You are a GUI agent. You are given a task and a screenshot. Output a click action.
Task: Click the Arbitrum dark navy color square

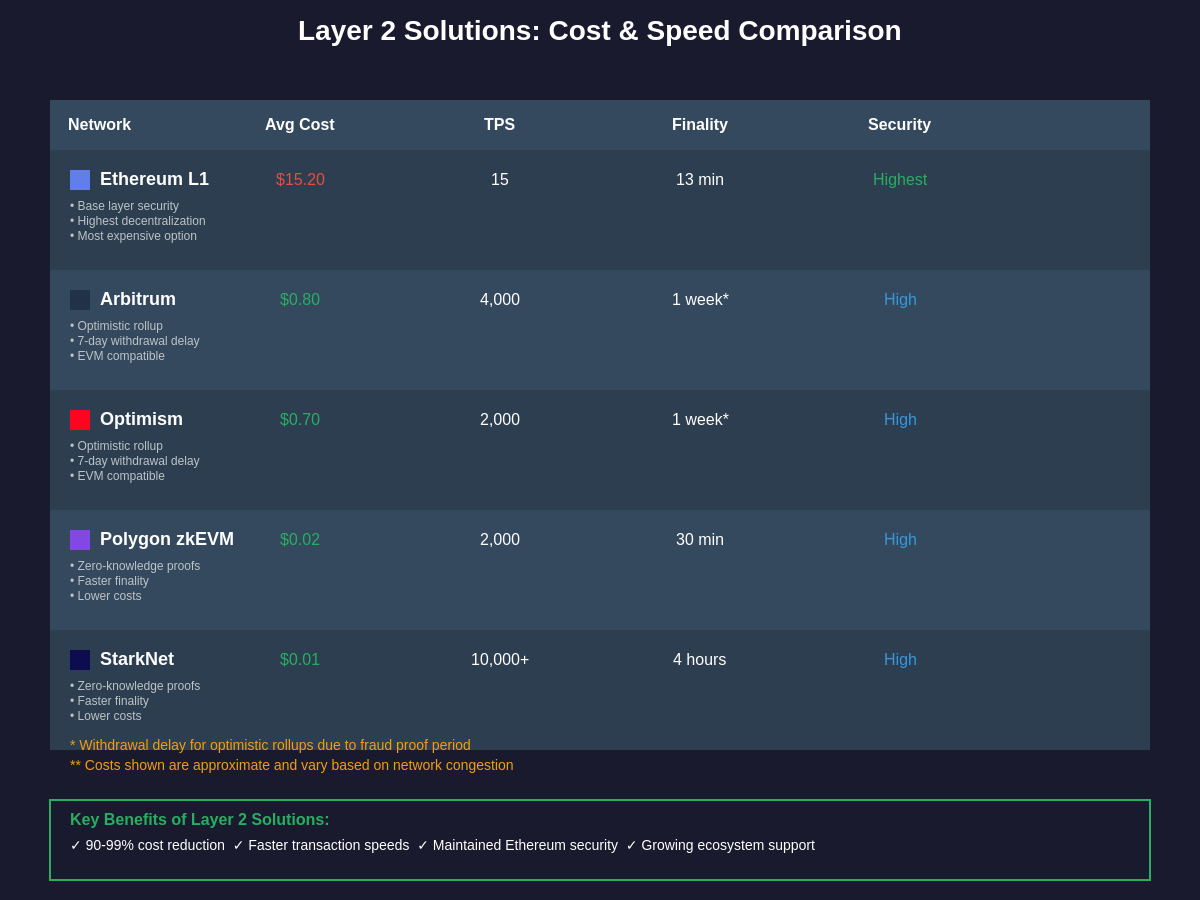(x=80, y=300)
